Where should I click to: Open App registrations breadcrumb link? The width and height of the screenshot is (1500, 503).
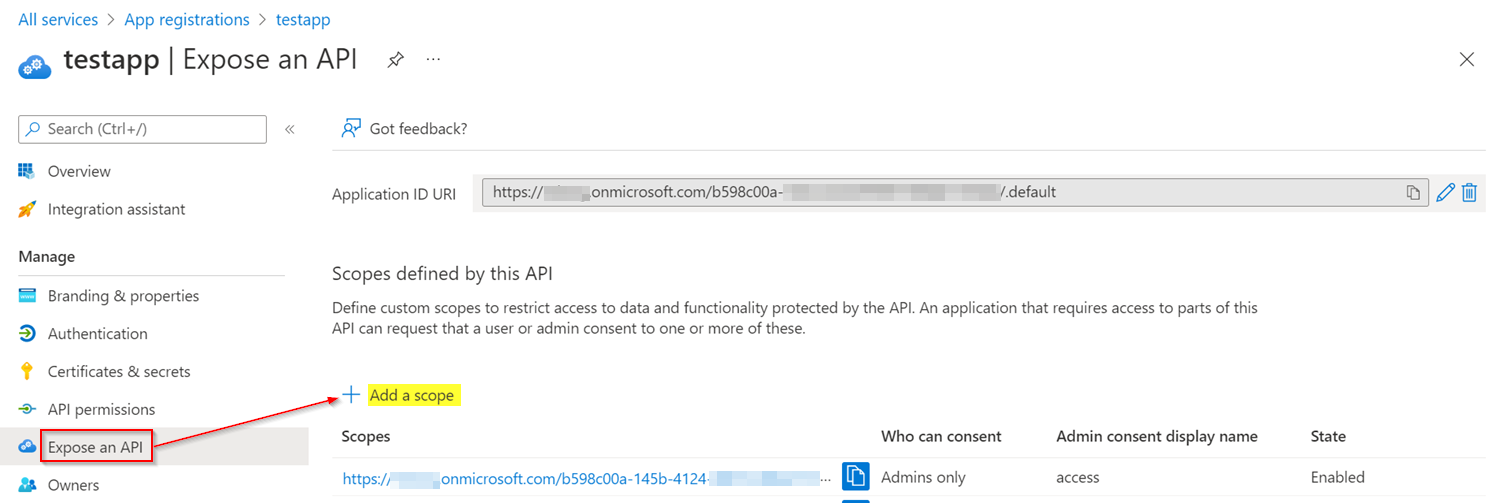(x=187, y=20)
